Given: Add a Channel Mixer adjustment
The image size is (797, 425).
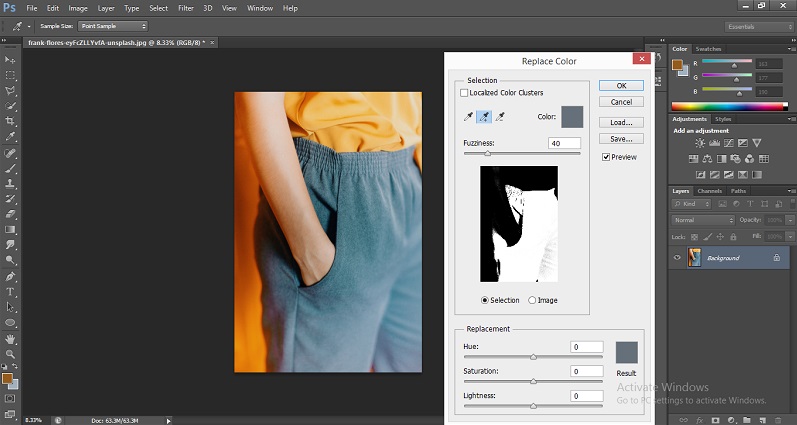Looking at the screenshot, I should 749,159.
